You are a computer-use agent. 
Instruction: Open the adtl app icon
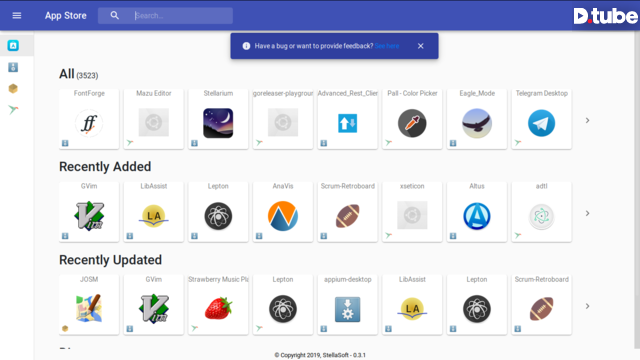[x=541, y=216]
